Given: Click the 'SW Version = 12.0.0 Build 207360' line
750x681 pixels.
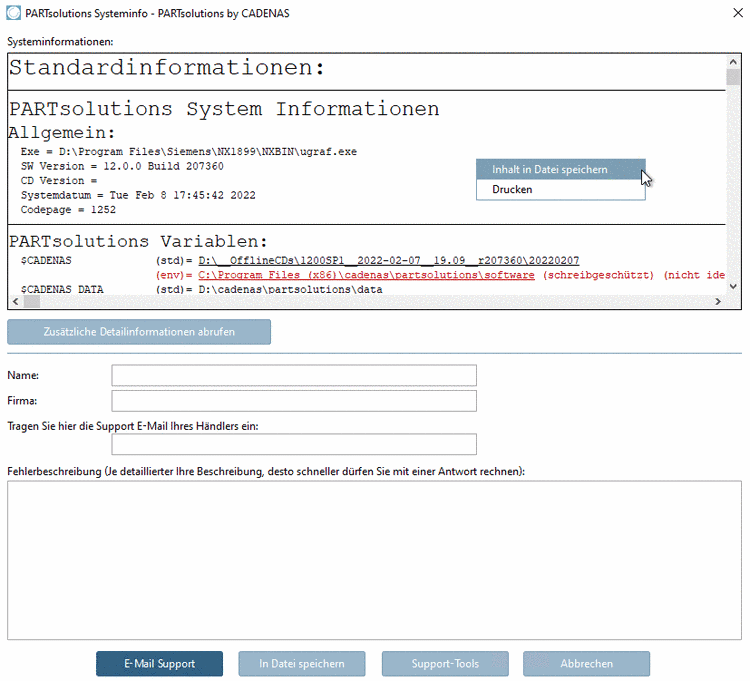Looking at the screenshot, I should coord(122,166).
